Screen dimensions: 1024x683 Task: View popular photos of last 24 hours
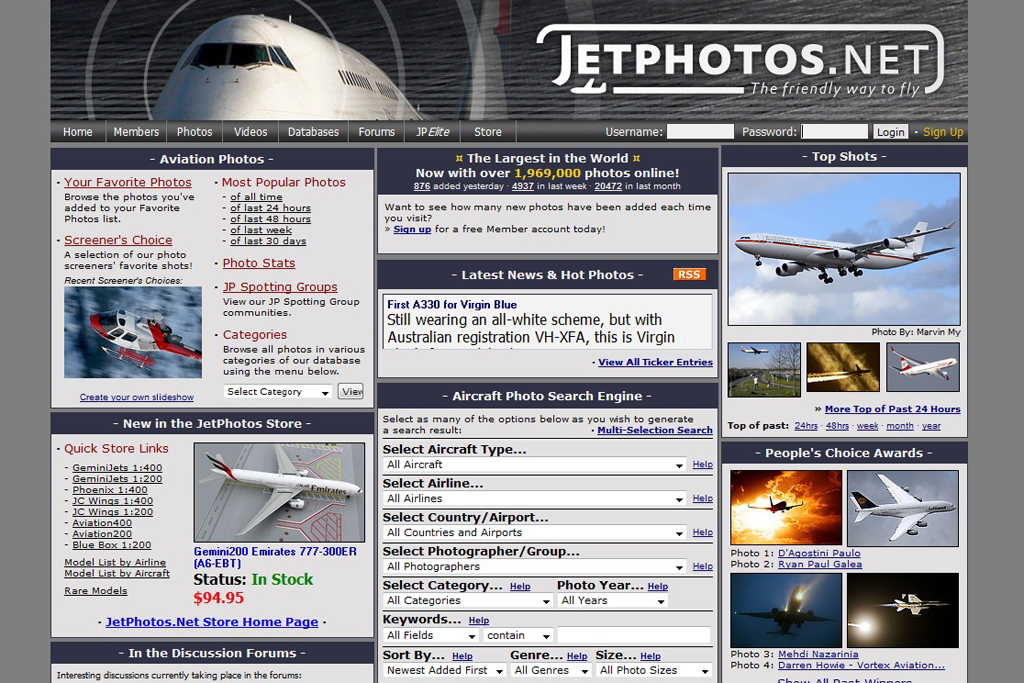pyautogui.click(x=270, y=208)
